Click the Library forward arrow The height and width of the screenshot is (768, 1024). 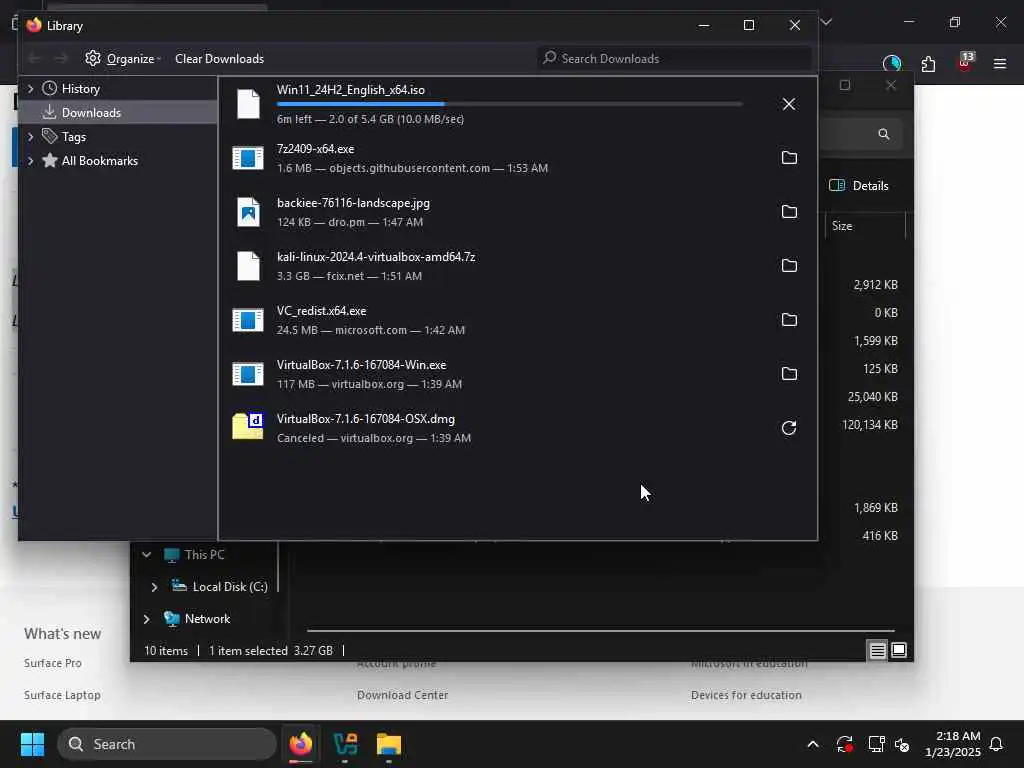(61, 59)
